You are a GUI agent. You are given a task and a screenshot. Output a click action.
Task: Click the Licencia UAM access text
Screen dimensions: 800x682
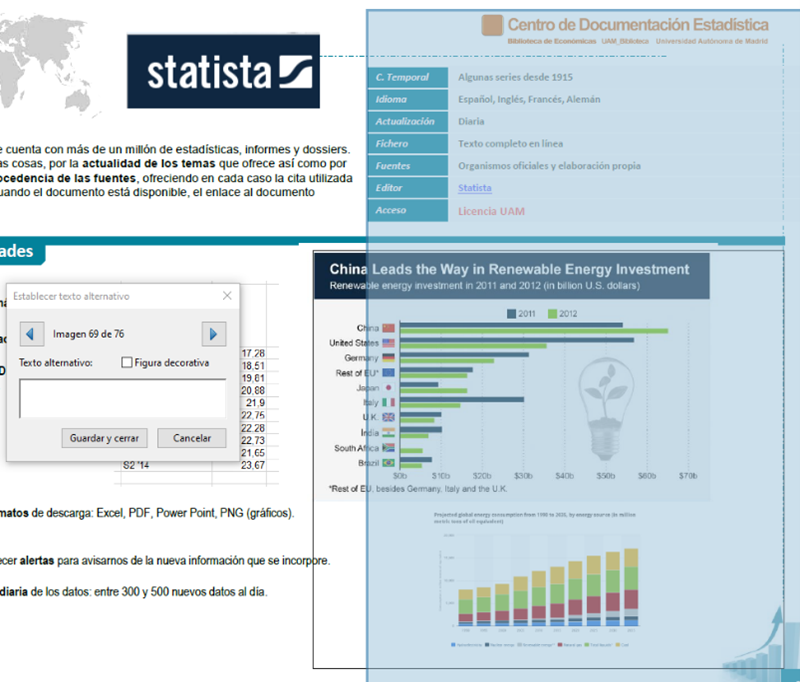click(491, 211)
